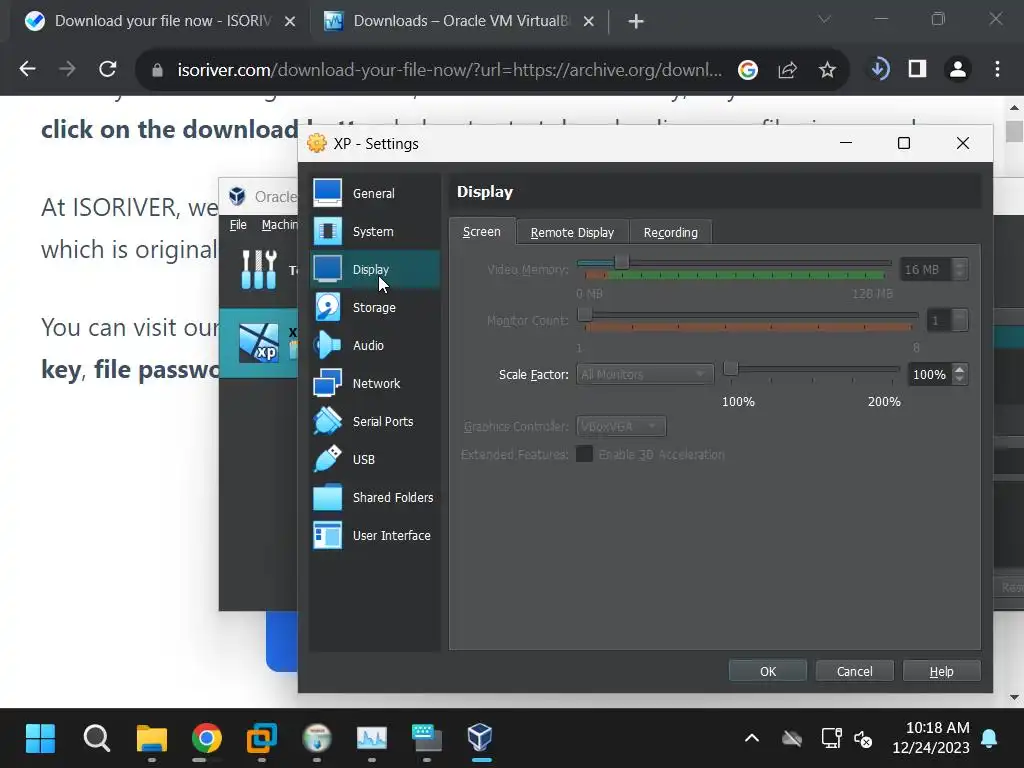Reload the isoriver page

[x=108, y=69]
